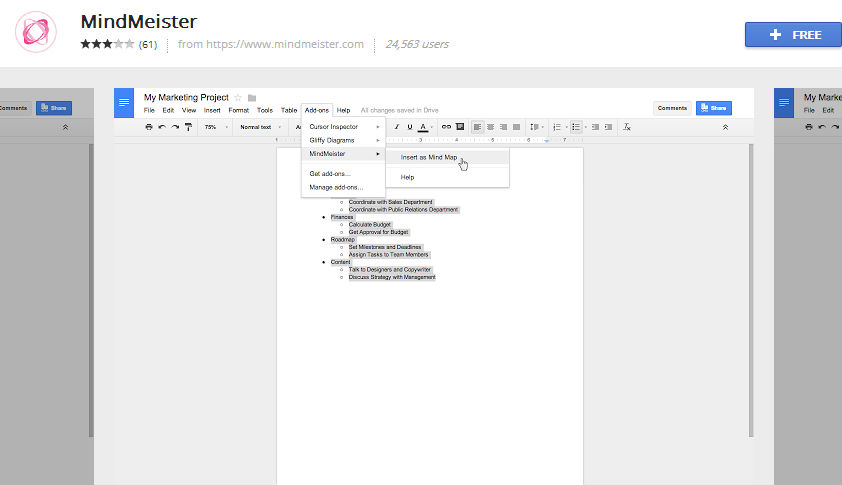The width and height of the screenshot is (842, 485).
Task: Click the My Marketing Project title
Action: [186, 97]
